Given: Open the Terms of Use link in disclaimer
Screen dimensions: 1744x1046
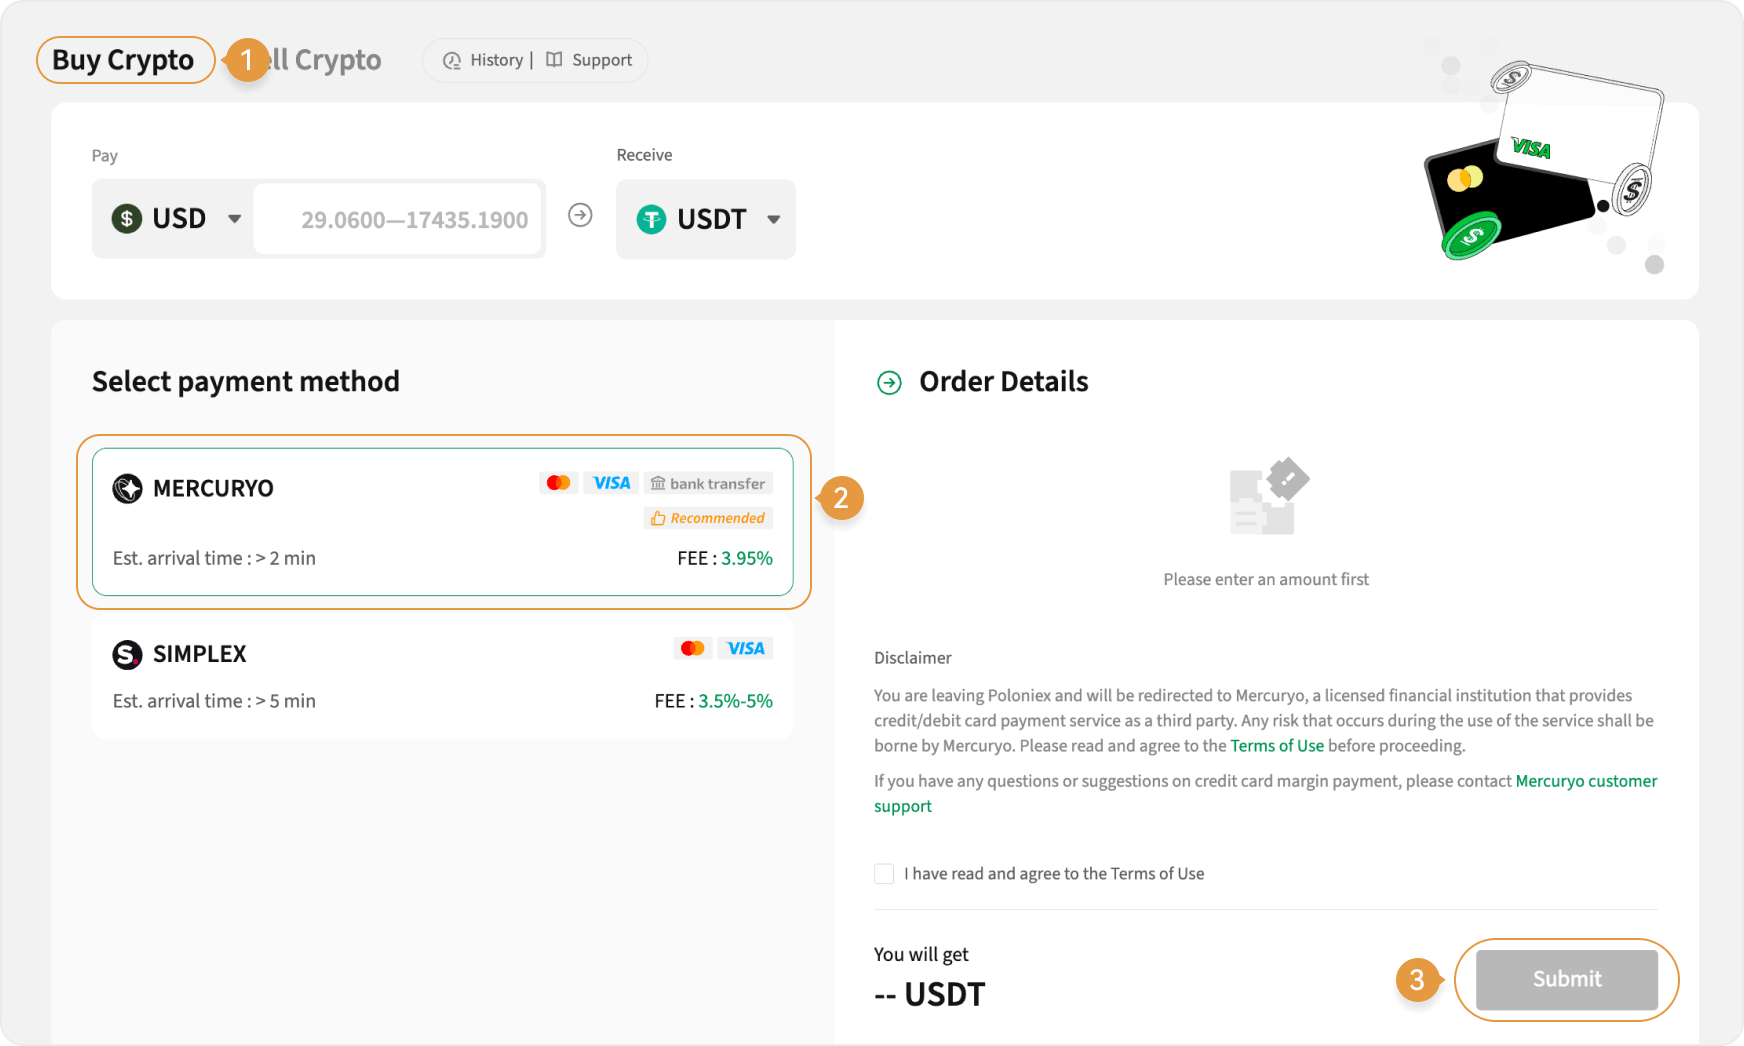Looking at the screenshot, I should 1276,746.
